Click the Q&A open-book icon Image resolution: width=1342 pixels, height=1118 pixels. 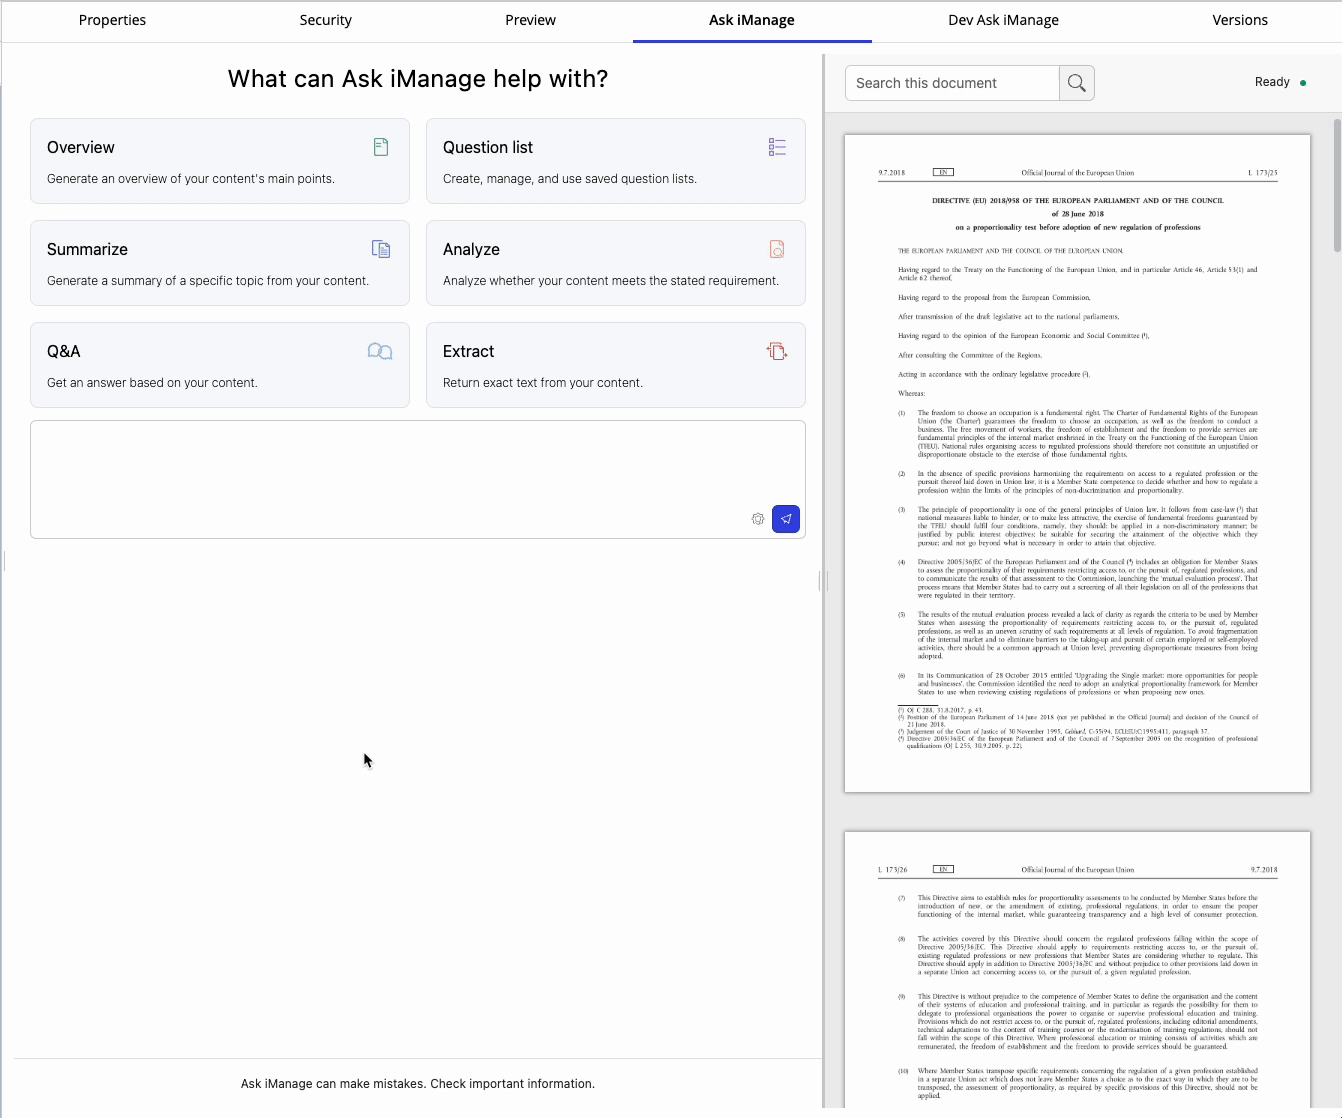tap(380, 351)
